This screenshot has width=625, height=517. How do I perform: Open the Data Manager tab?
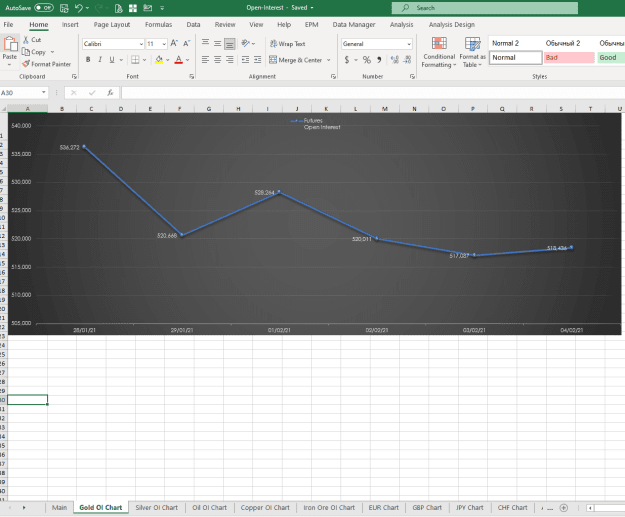[354, 25]
